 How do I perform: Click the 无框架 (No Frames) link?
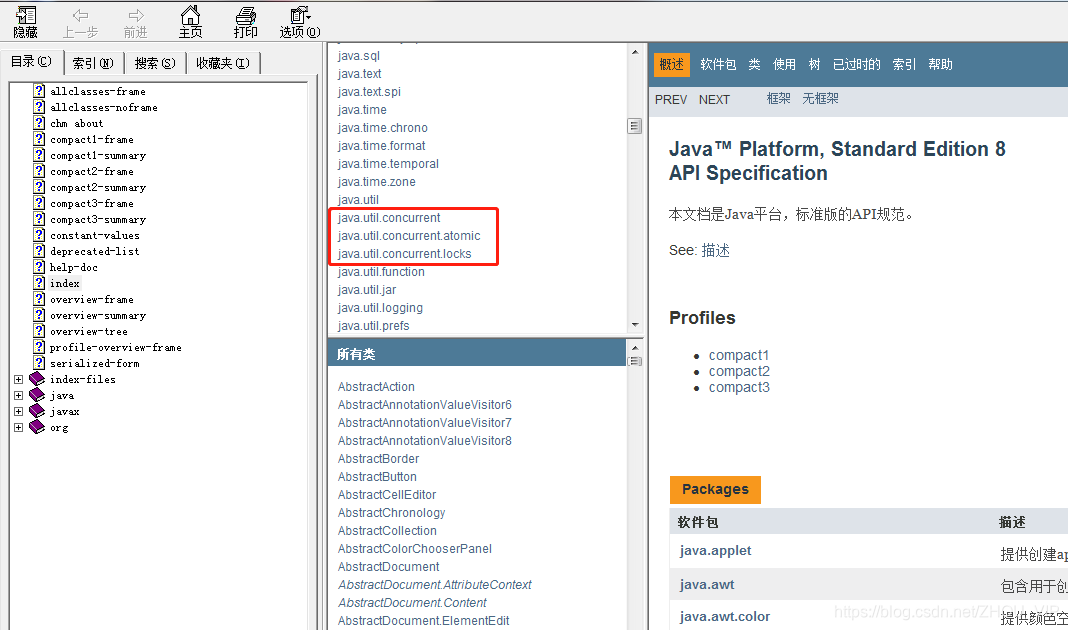(821, 99)
